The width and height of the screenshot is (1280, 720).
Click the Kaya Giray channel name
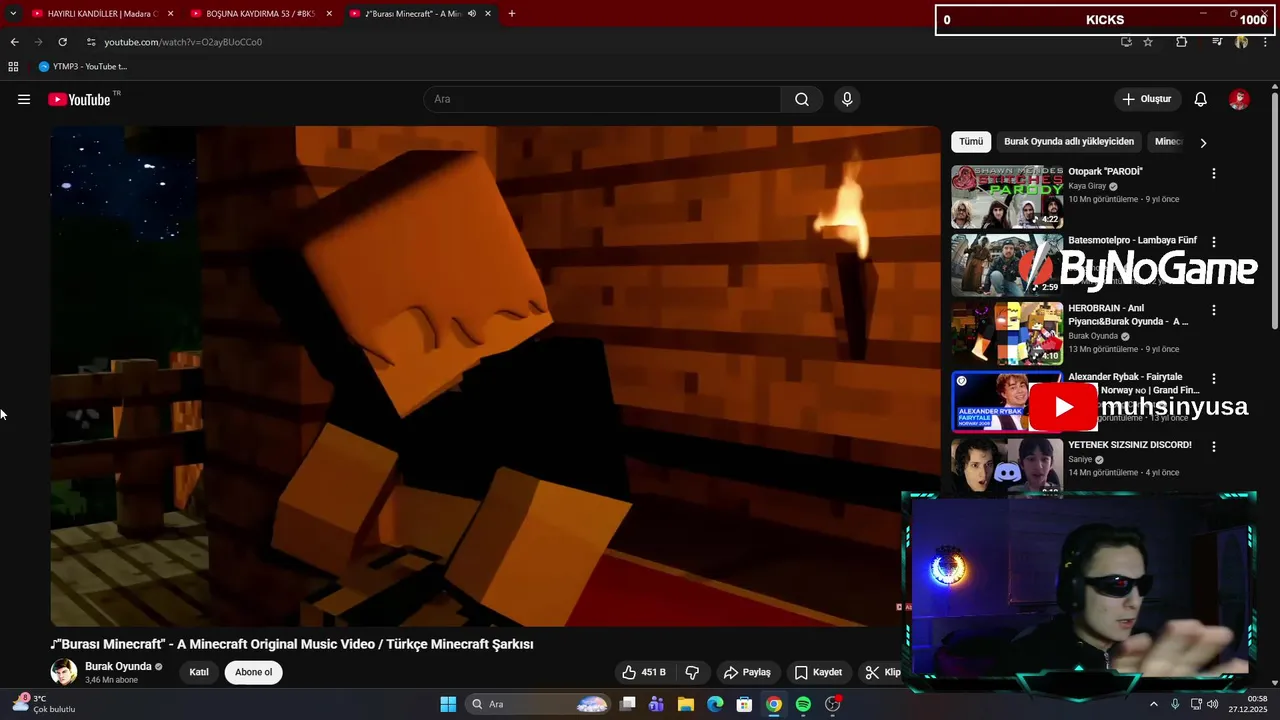pyautogui.click(x=1087, y=186)
